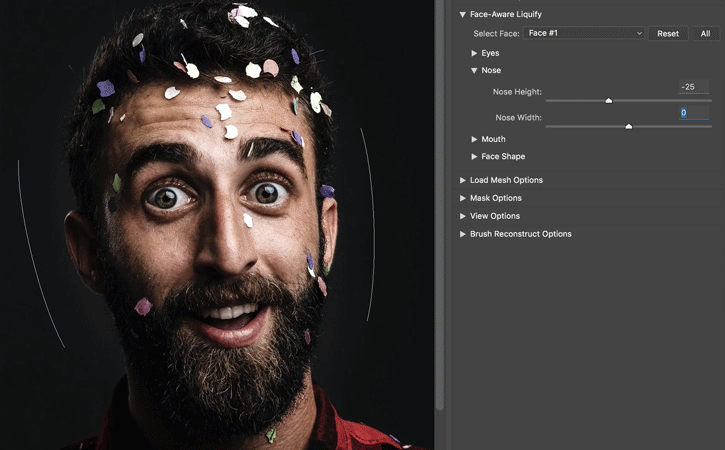Open the Select Face dropdown
The height and width of the screenshot is (450, 725).
pos(584,33)
